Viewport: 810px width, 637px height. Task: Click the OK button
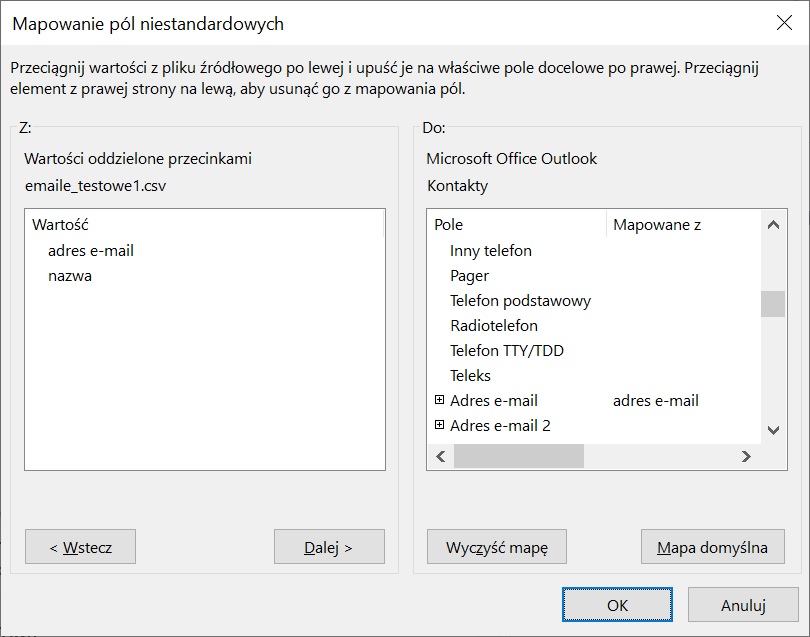pos(617,605)
